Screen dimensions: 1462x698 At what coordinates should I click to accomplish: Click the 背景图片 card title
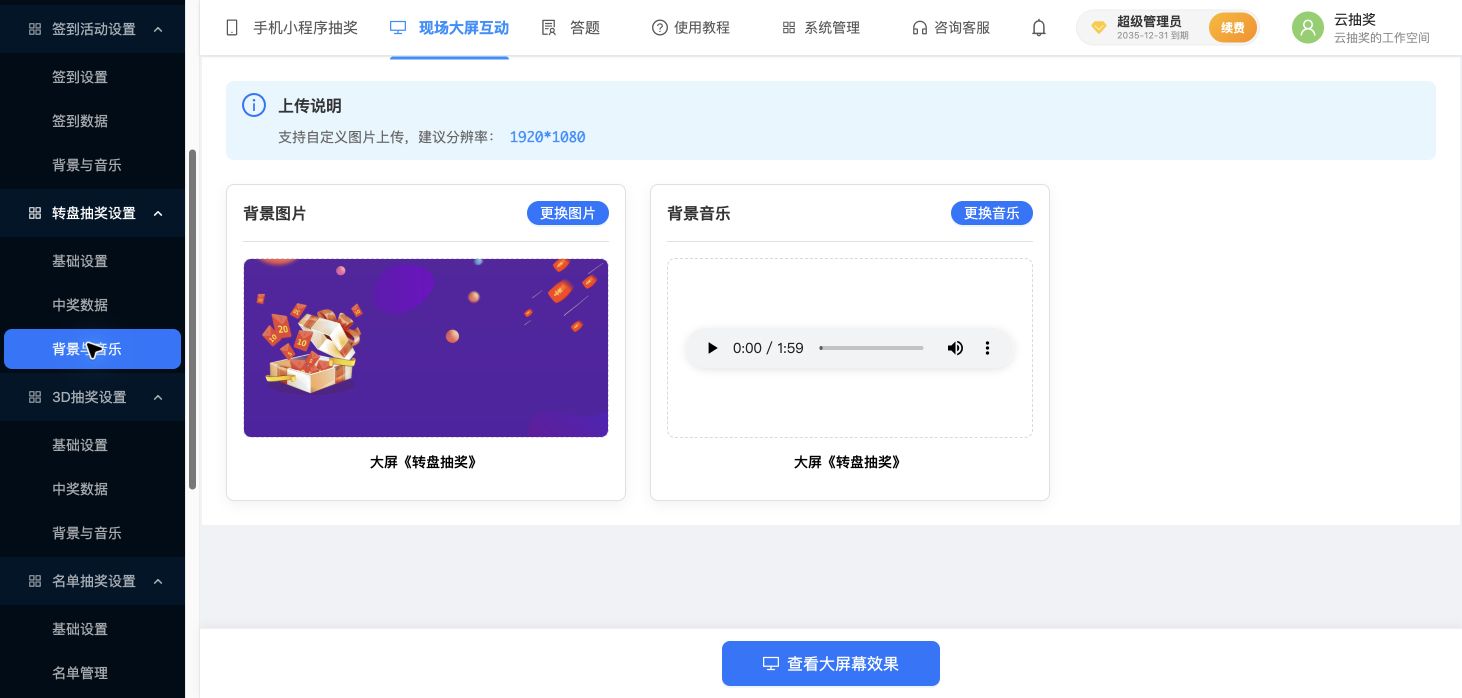[x=275, y=213]
